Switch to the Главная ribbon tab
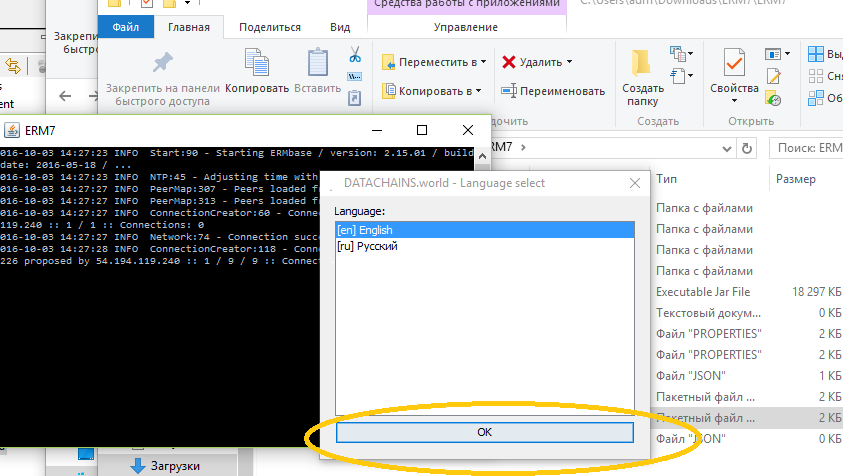The image size is (843, 476). [189, 27]
